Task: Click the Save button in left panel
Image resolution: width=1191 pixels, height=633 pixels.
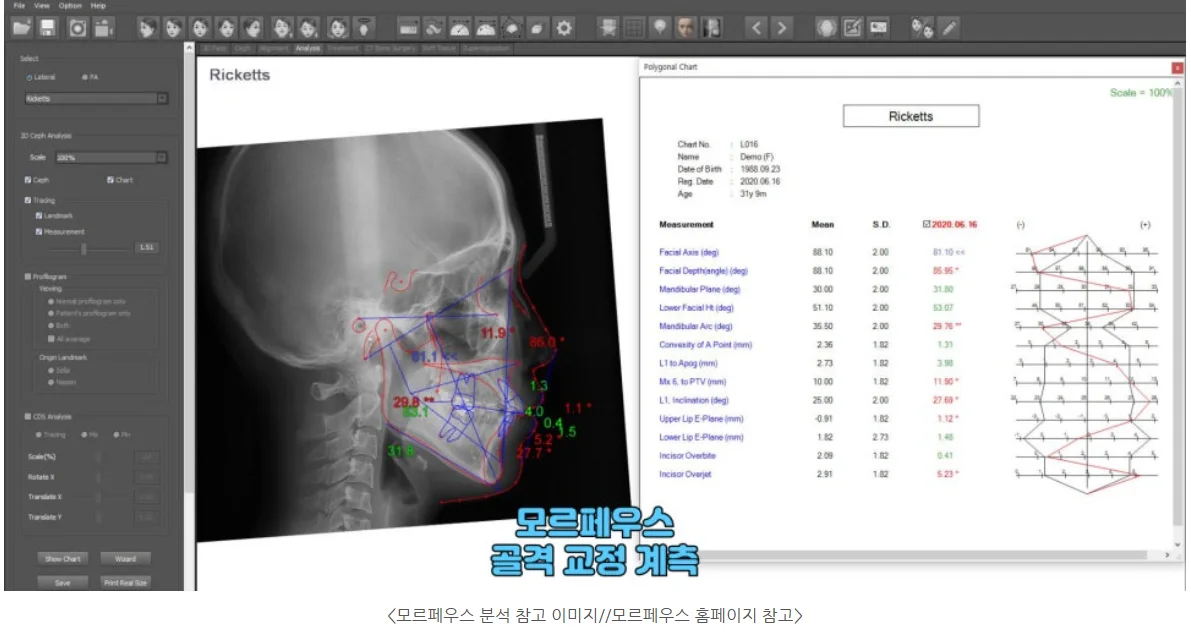Action: [x=62, y=583]
